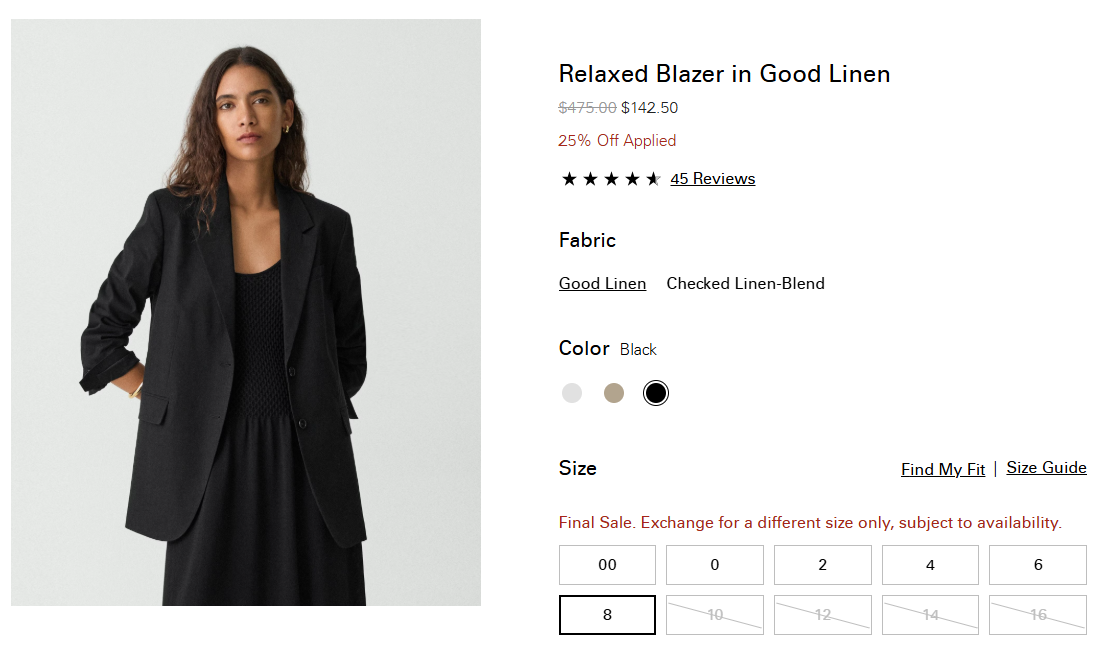Choose size 6
1105x655 pixels.
pyautogui.click(x=1038, y=565)
